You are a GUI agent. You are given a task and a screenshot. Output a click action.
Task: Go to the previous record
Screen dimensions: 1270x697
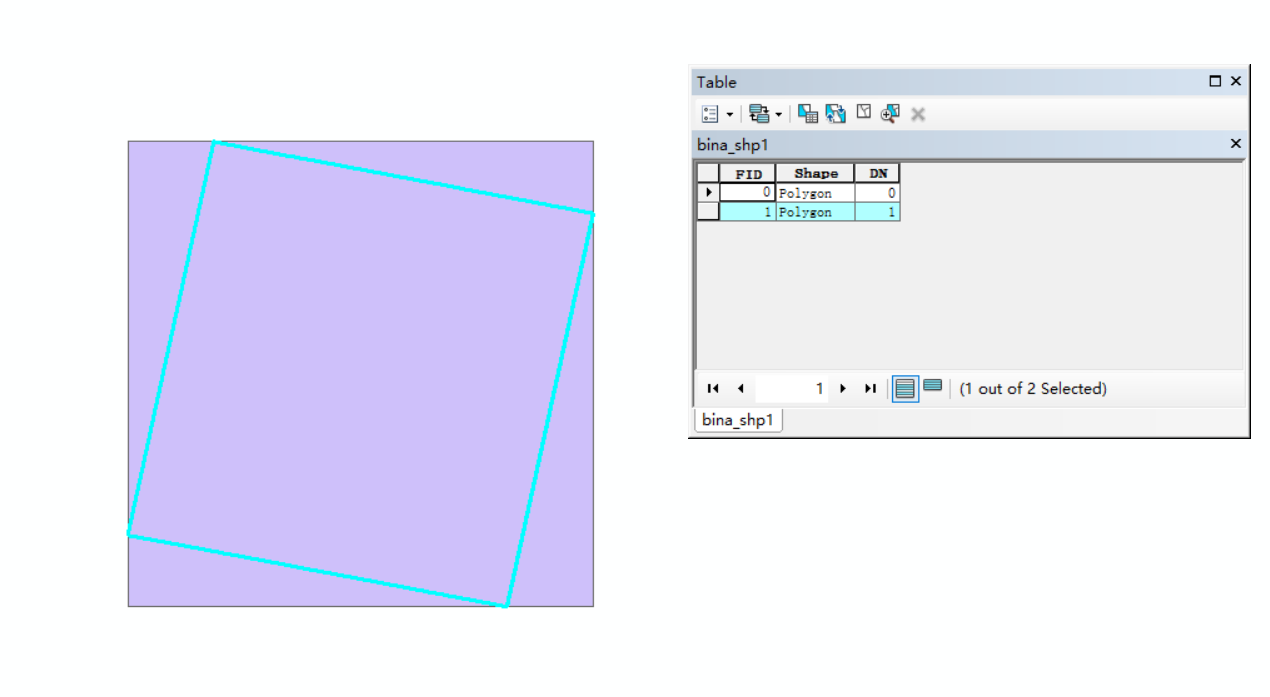pyautogui.click(x=740, y=388)
